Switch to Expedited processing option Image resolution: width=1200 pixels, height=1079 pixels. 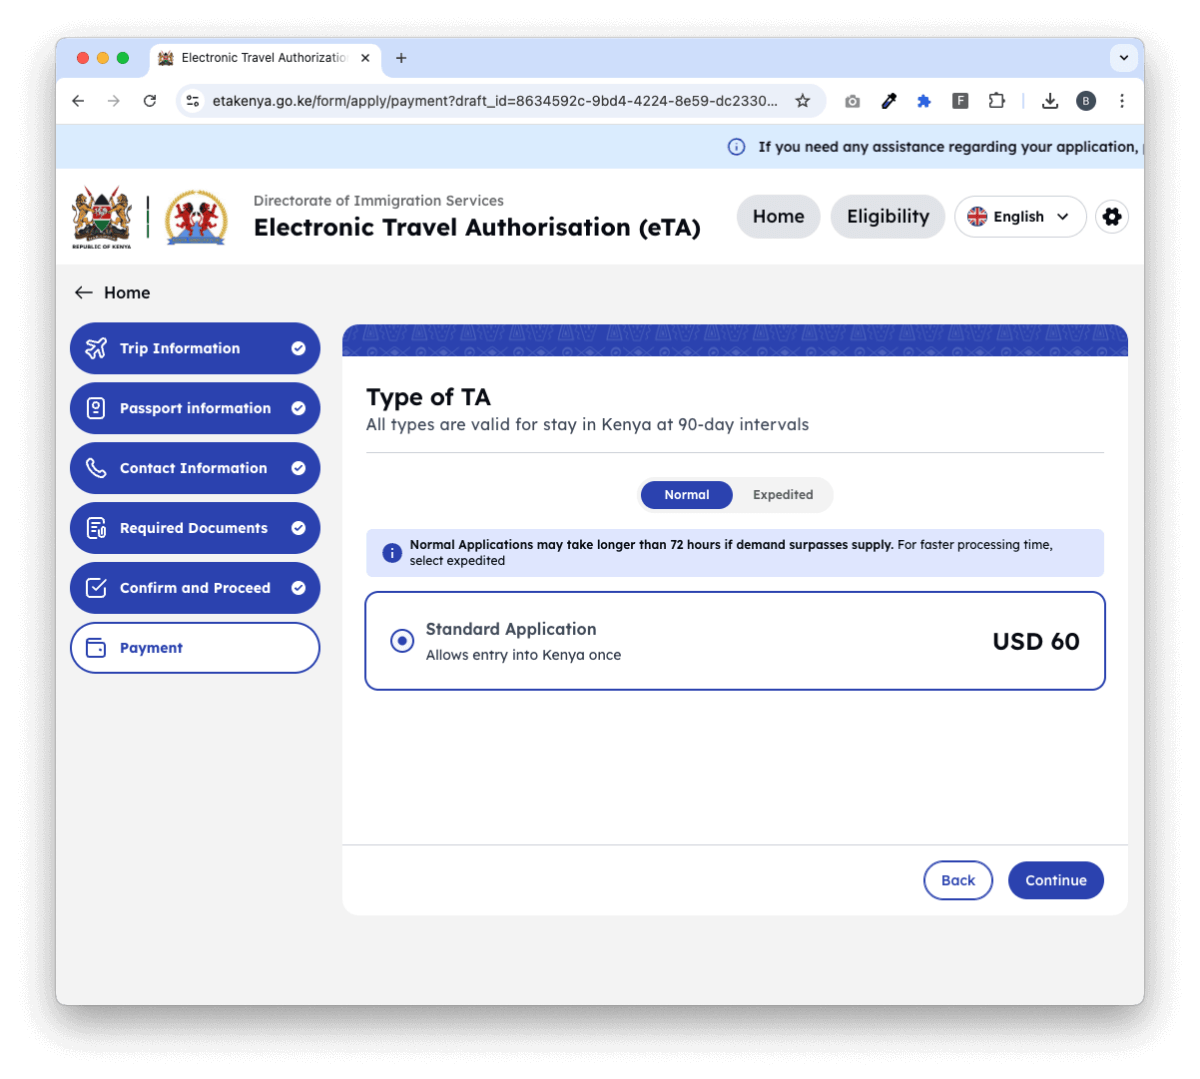[x=783, y=495]
